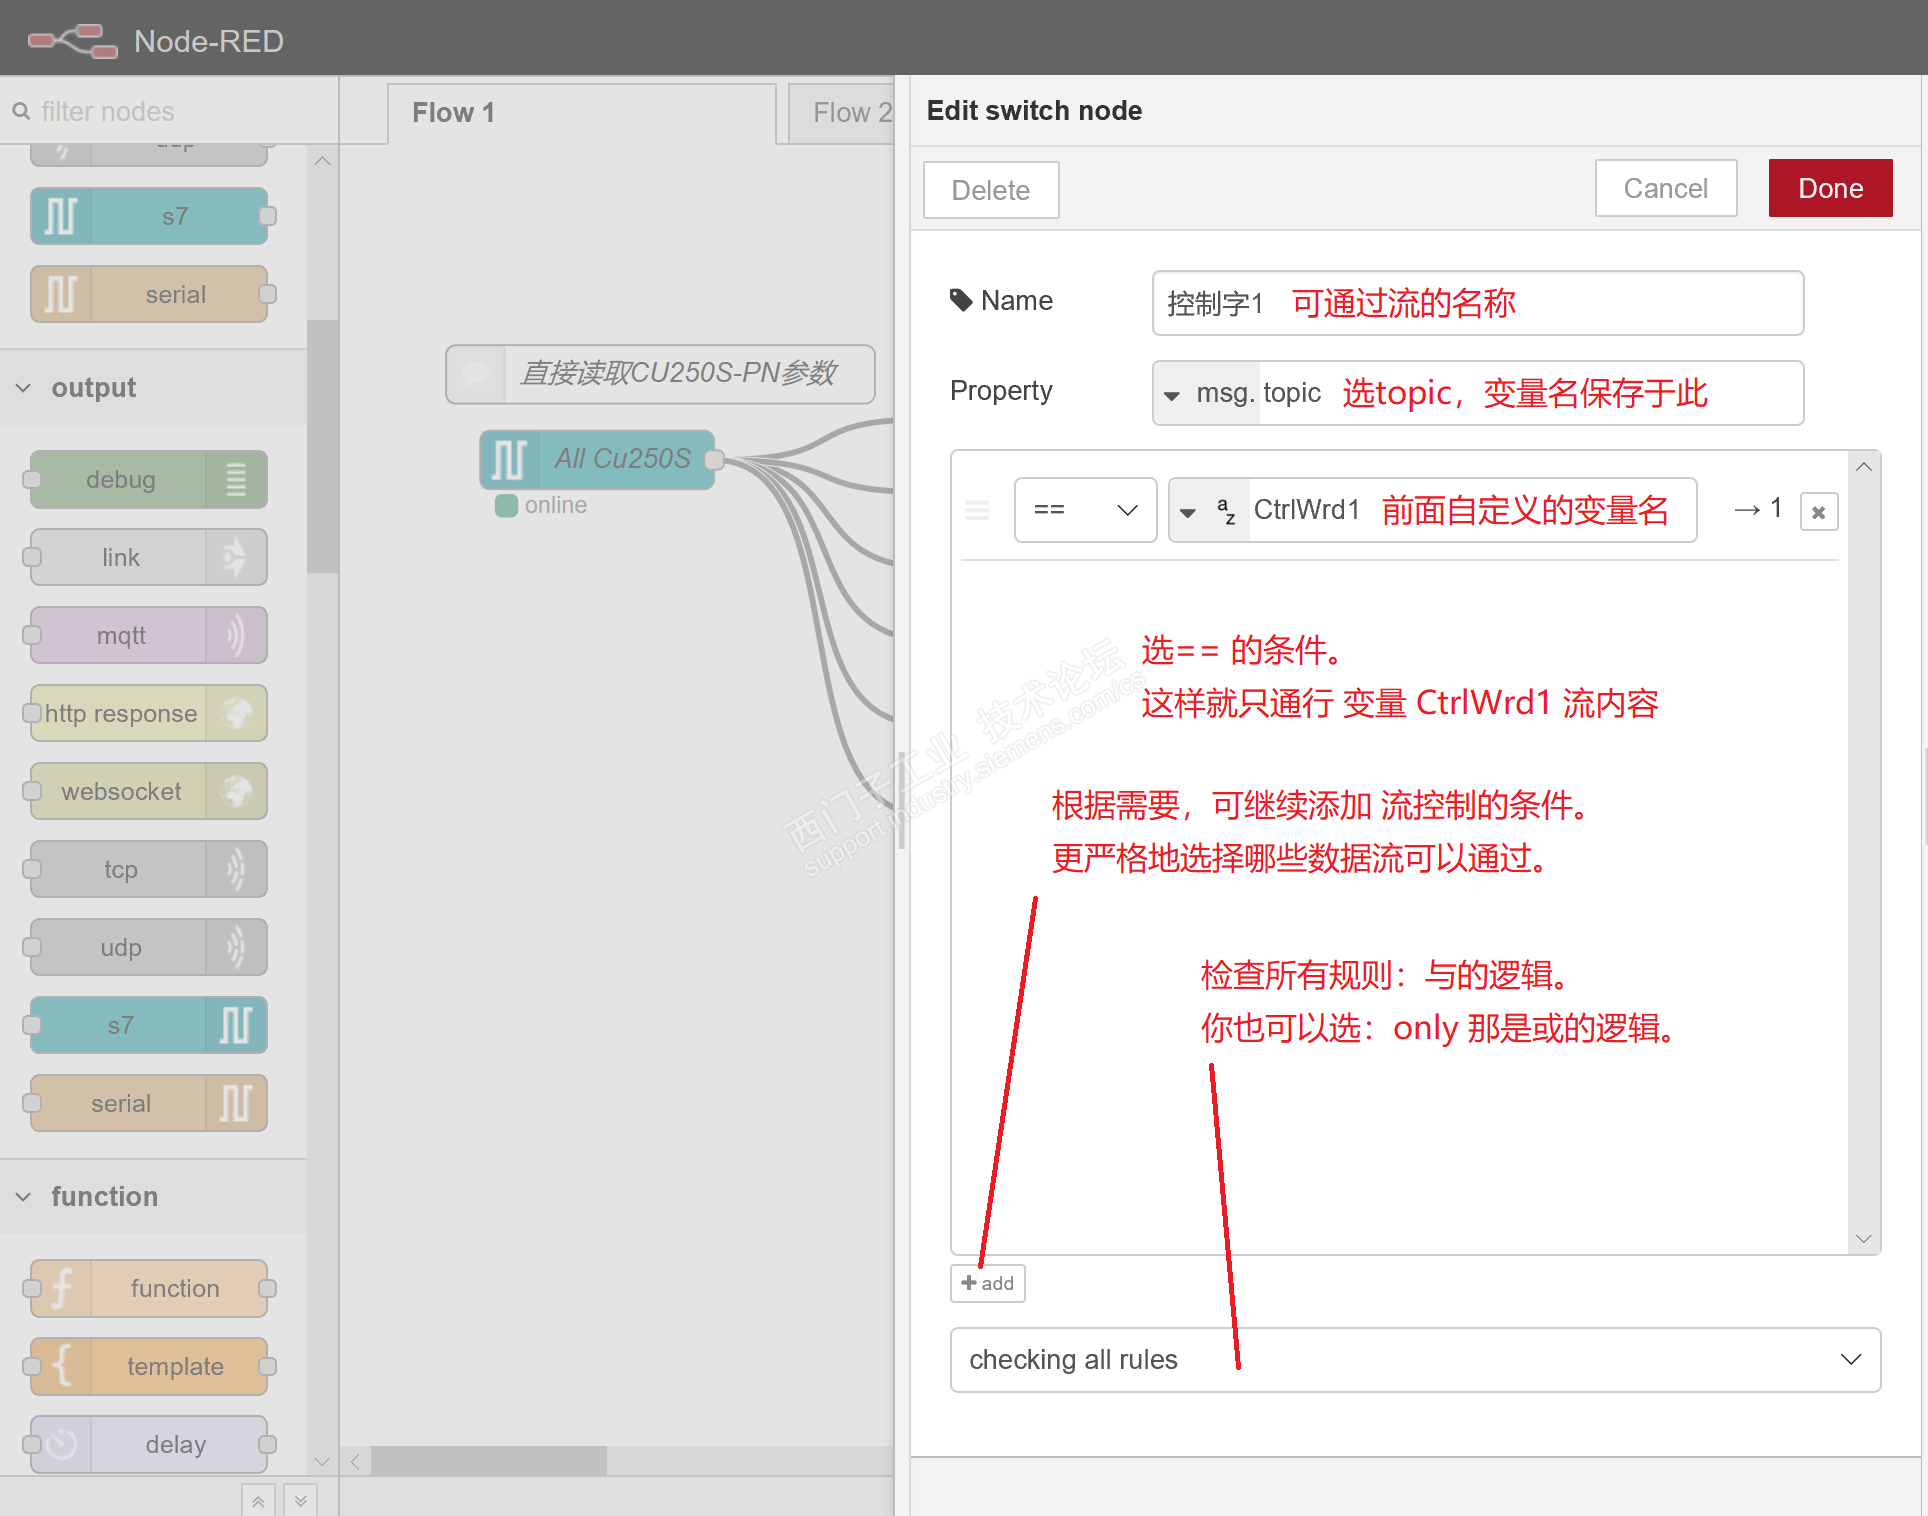Open msg property type dropdown arrow

click(x=1172, y=395)
